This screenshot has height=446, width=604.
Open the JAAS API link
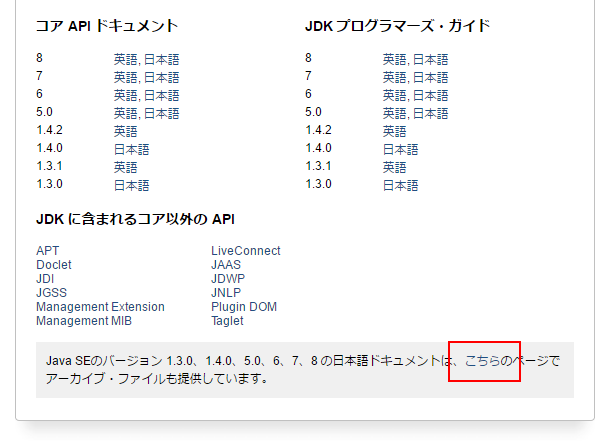click(x=226, y=265)
